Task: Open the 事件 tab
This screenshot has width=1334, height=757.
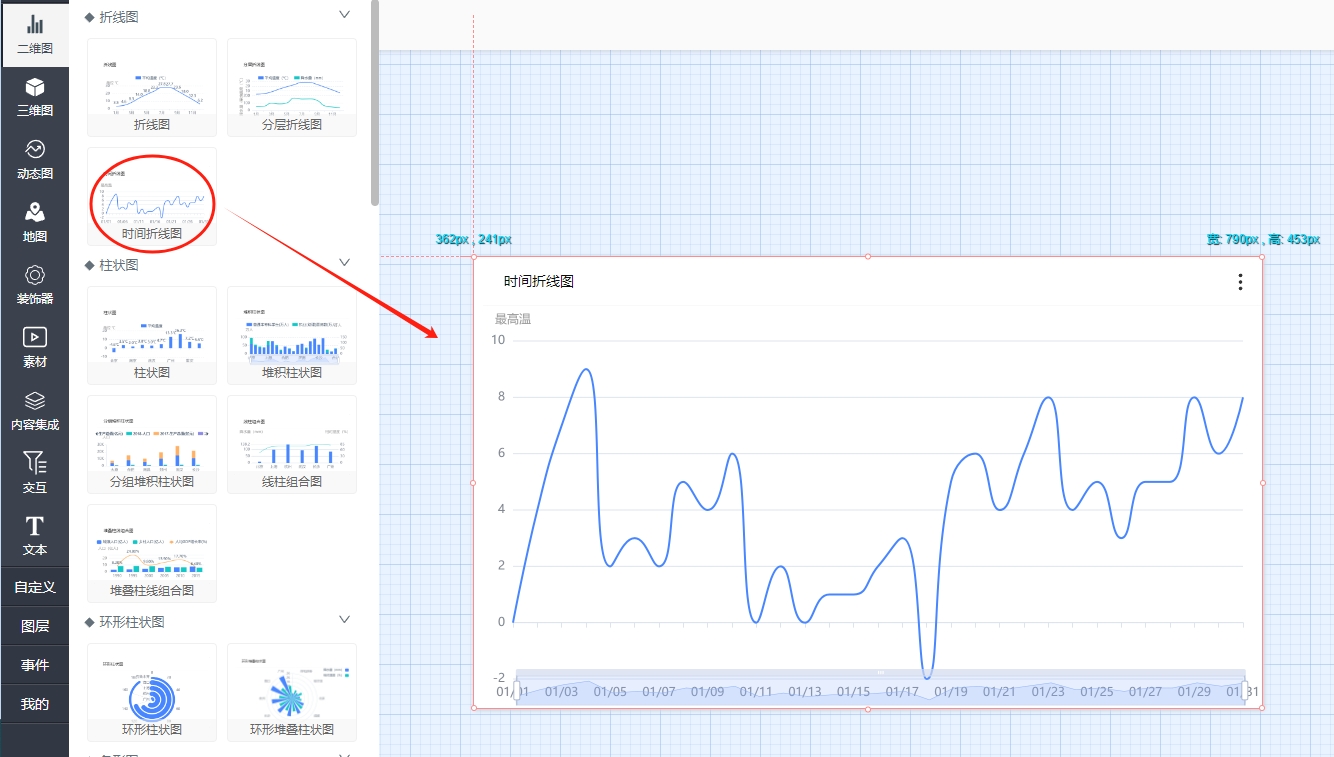Action: pyautogui.click(x=35, y=665)
